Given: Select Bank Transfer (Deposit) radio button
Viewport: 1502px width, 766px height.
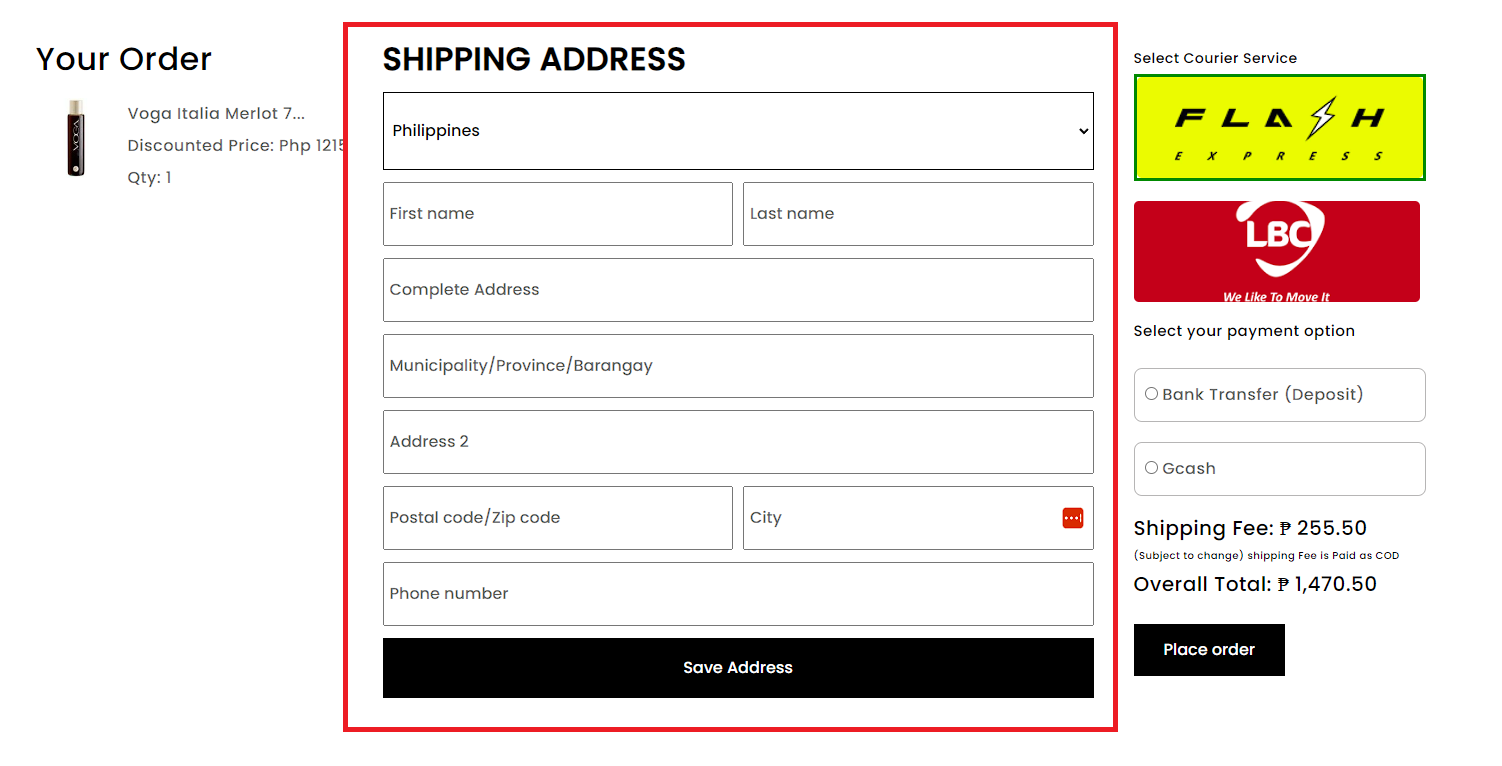Looking at the screenshot, I should tap(1151, 394).
